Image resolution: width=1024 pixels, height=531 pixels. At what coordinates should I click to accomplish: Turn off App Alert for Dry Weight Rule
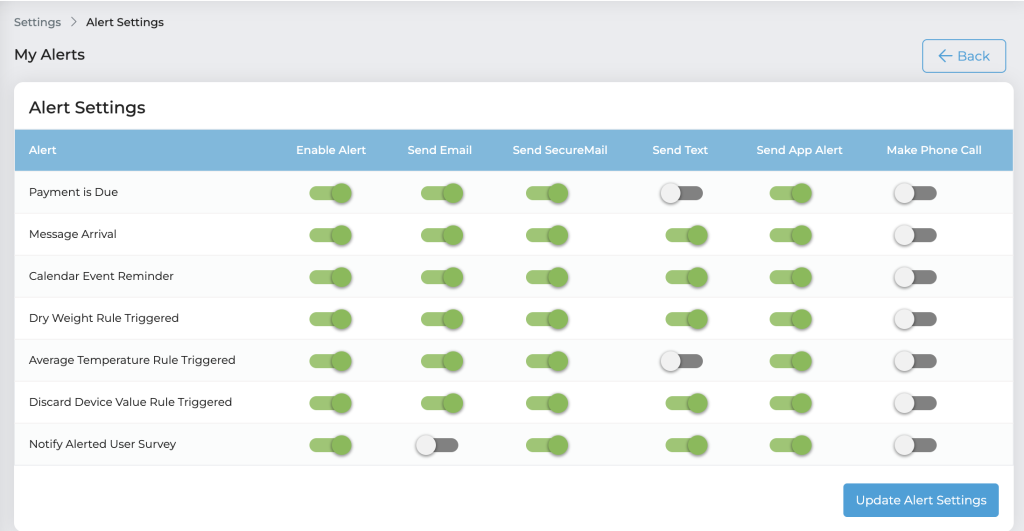click(x=791, y=319)
